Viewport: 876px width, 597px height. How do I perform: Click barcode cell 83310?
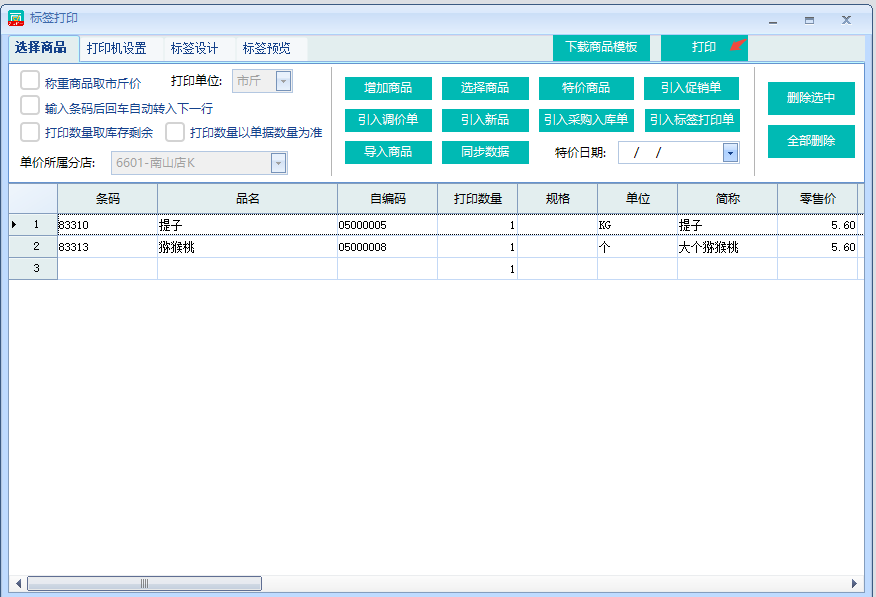coord(107,225)
